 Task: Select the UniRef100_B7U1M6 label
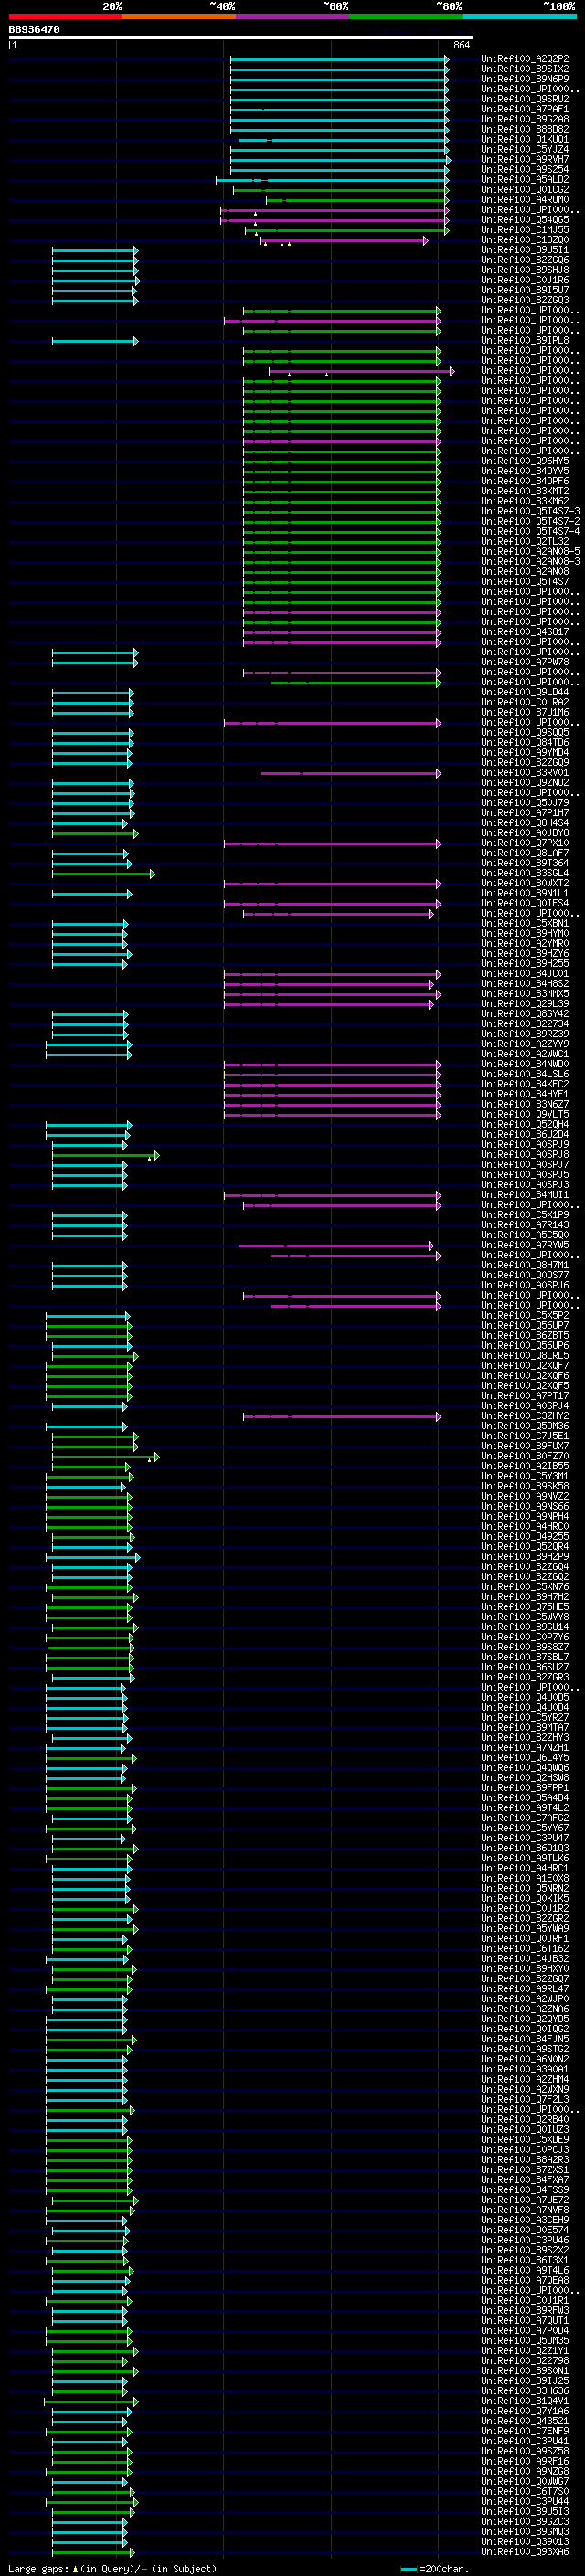(525, 712)
